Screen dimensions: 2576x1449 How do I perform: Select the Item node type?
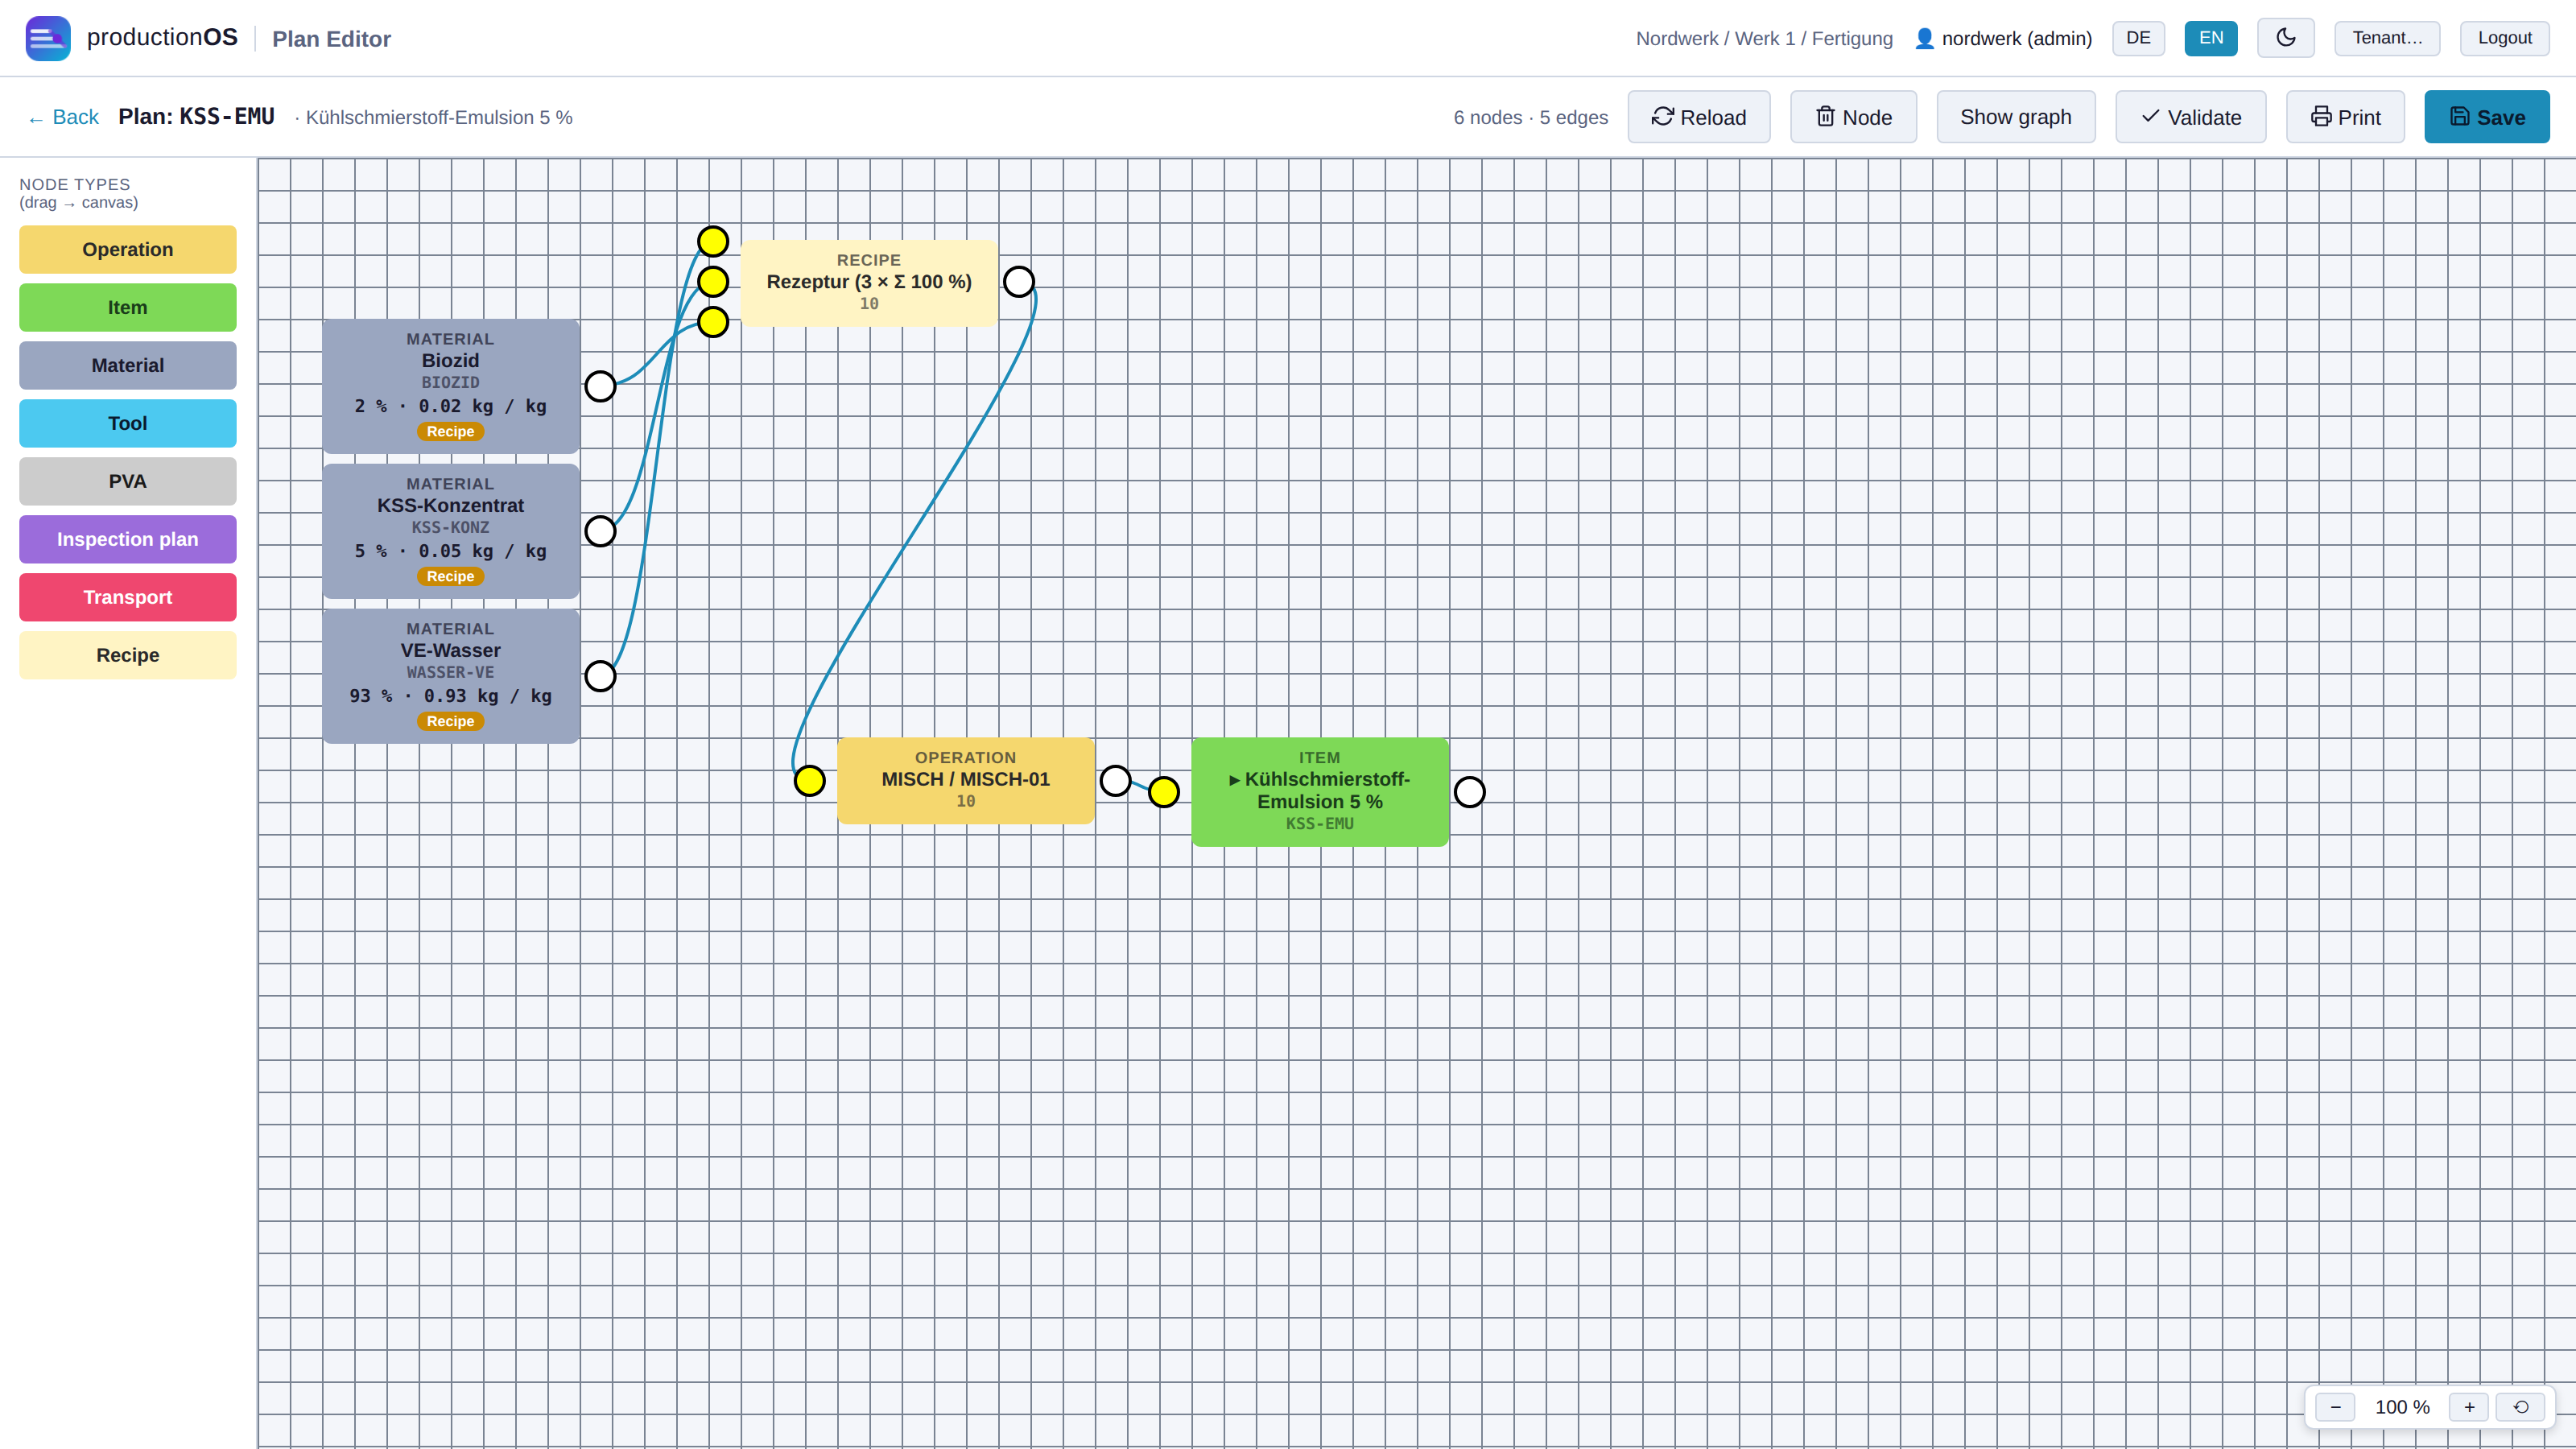tap(128, 307)
